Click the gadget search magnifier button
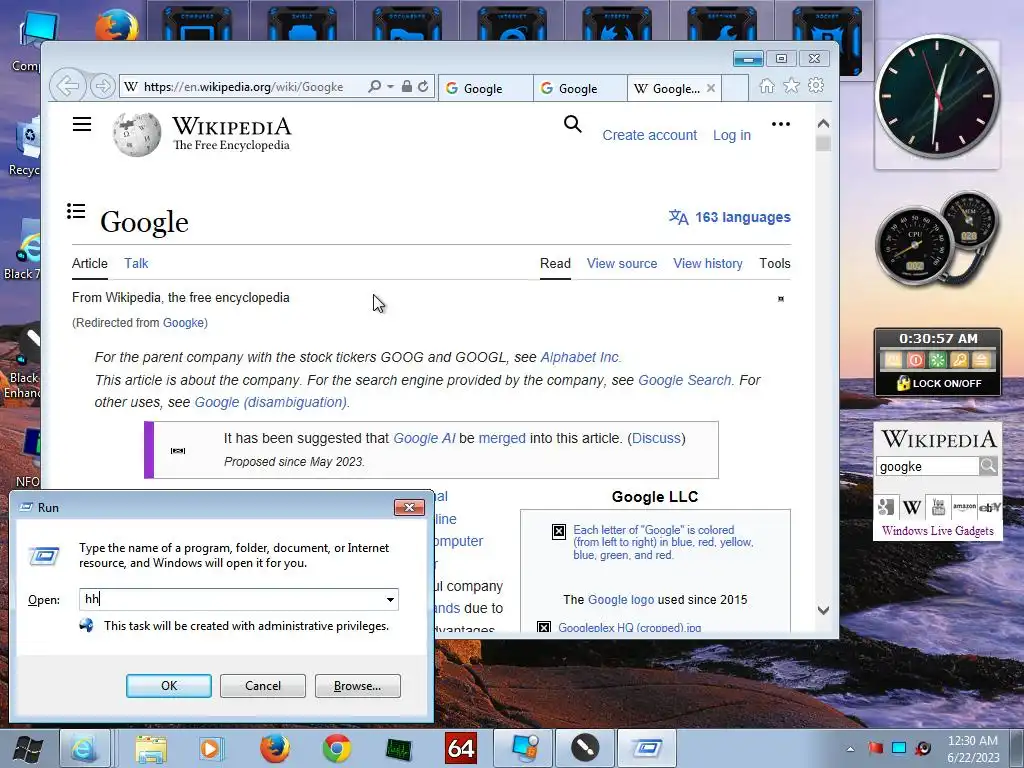The image size is (1024, 768). coord(988,466)
